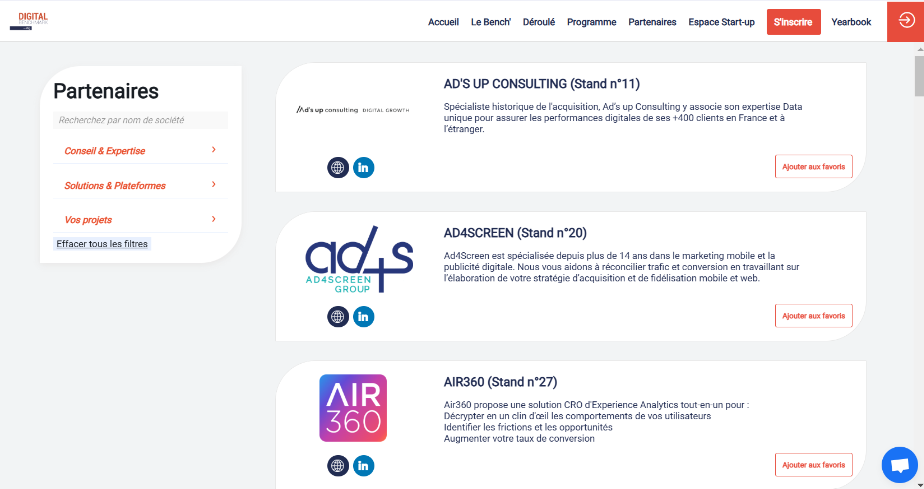Click the S'inscrire button
Screen dimensions: 924x489
coord(793,22)
